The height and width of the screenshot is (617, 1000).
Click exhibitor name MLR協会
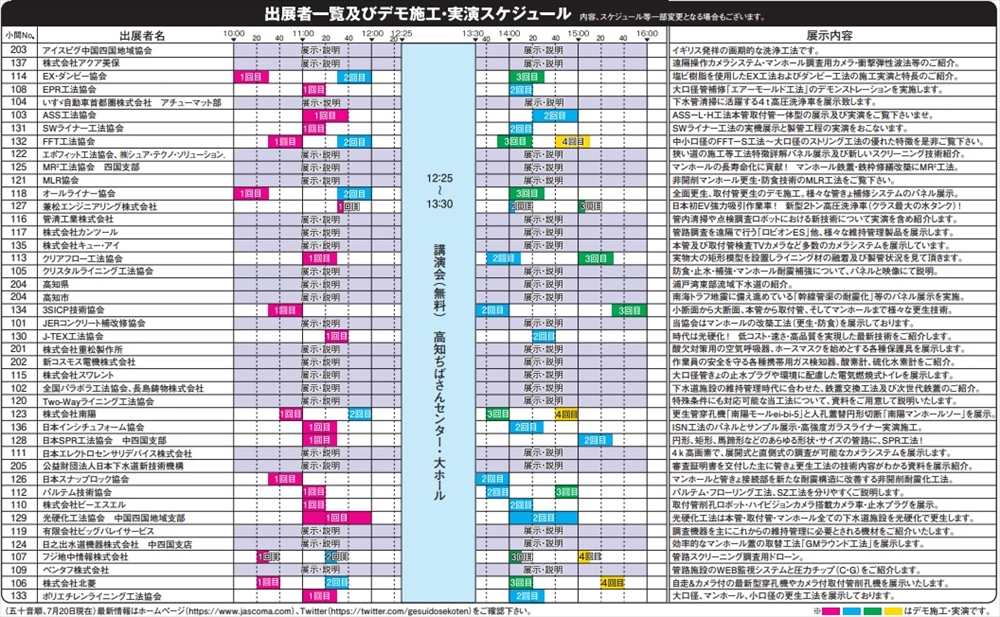tap(61, 181)
